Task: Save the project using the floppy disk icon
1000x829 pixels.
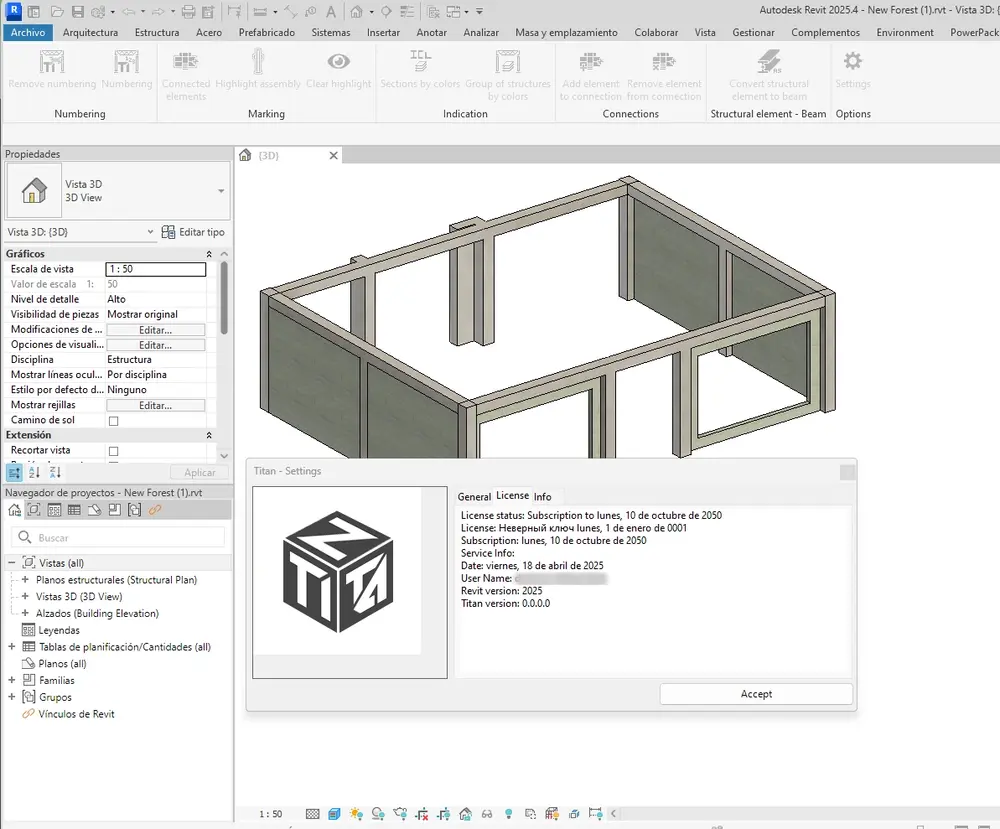Action: click(78, 11)
